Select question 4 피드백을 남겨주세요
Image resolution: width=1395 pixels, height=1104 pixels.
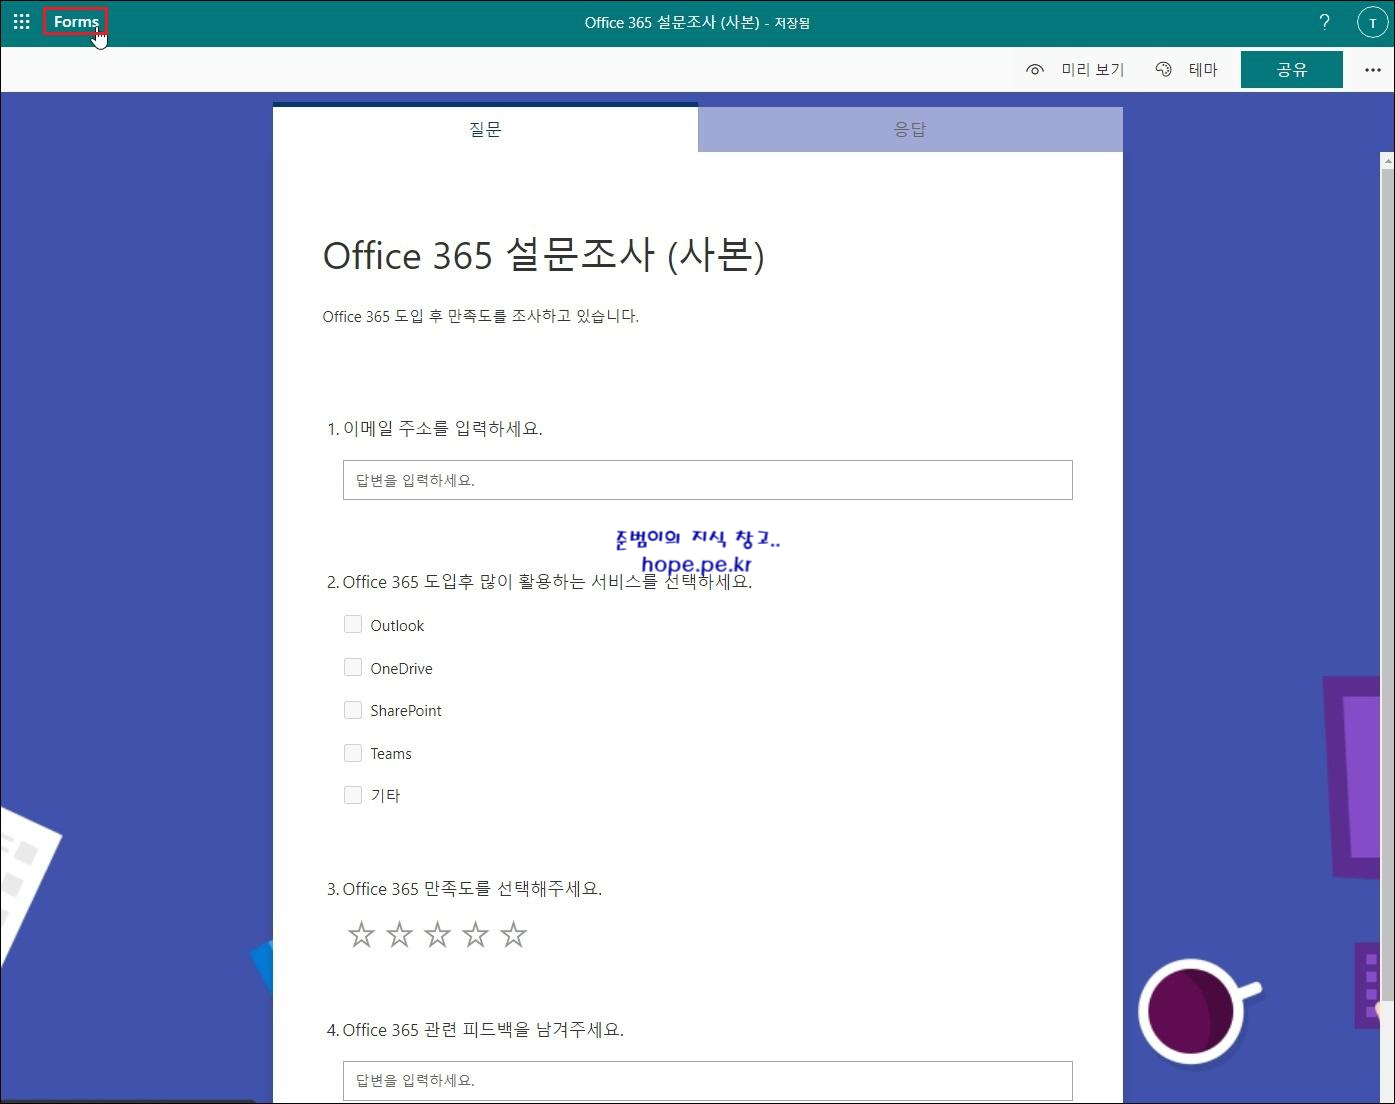pyautogui.click(x=475, y=1030)
